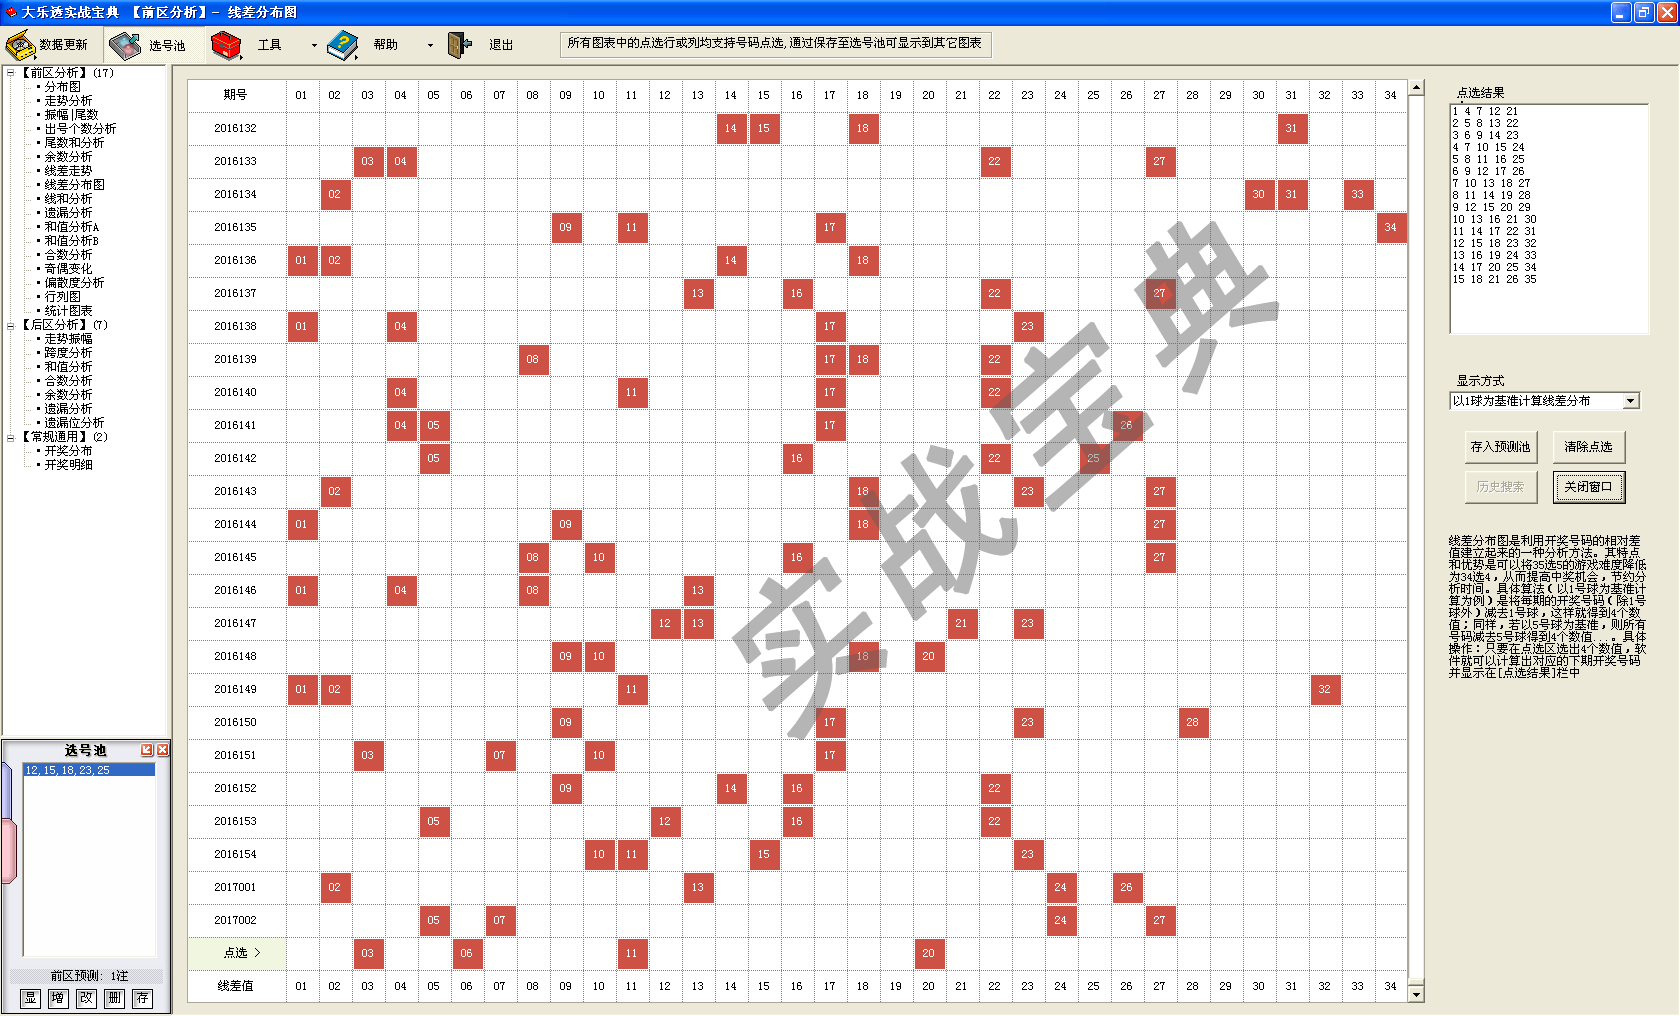This screenshot has height=1016, width=1680.
Task: Open 偏散度分析 tree item
Action: [74, 283]
